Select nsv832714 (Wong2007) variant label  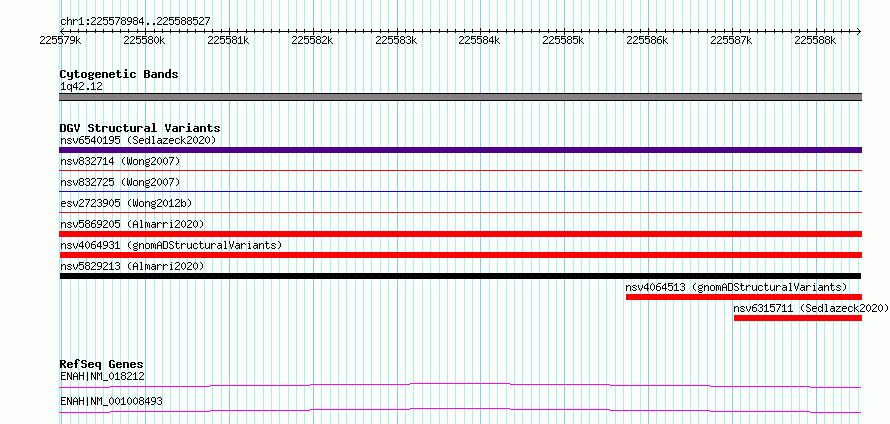point(120,161)
